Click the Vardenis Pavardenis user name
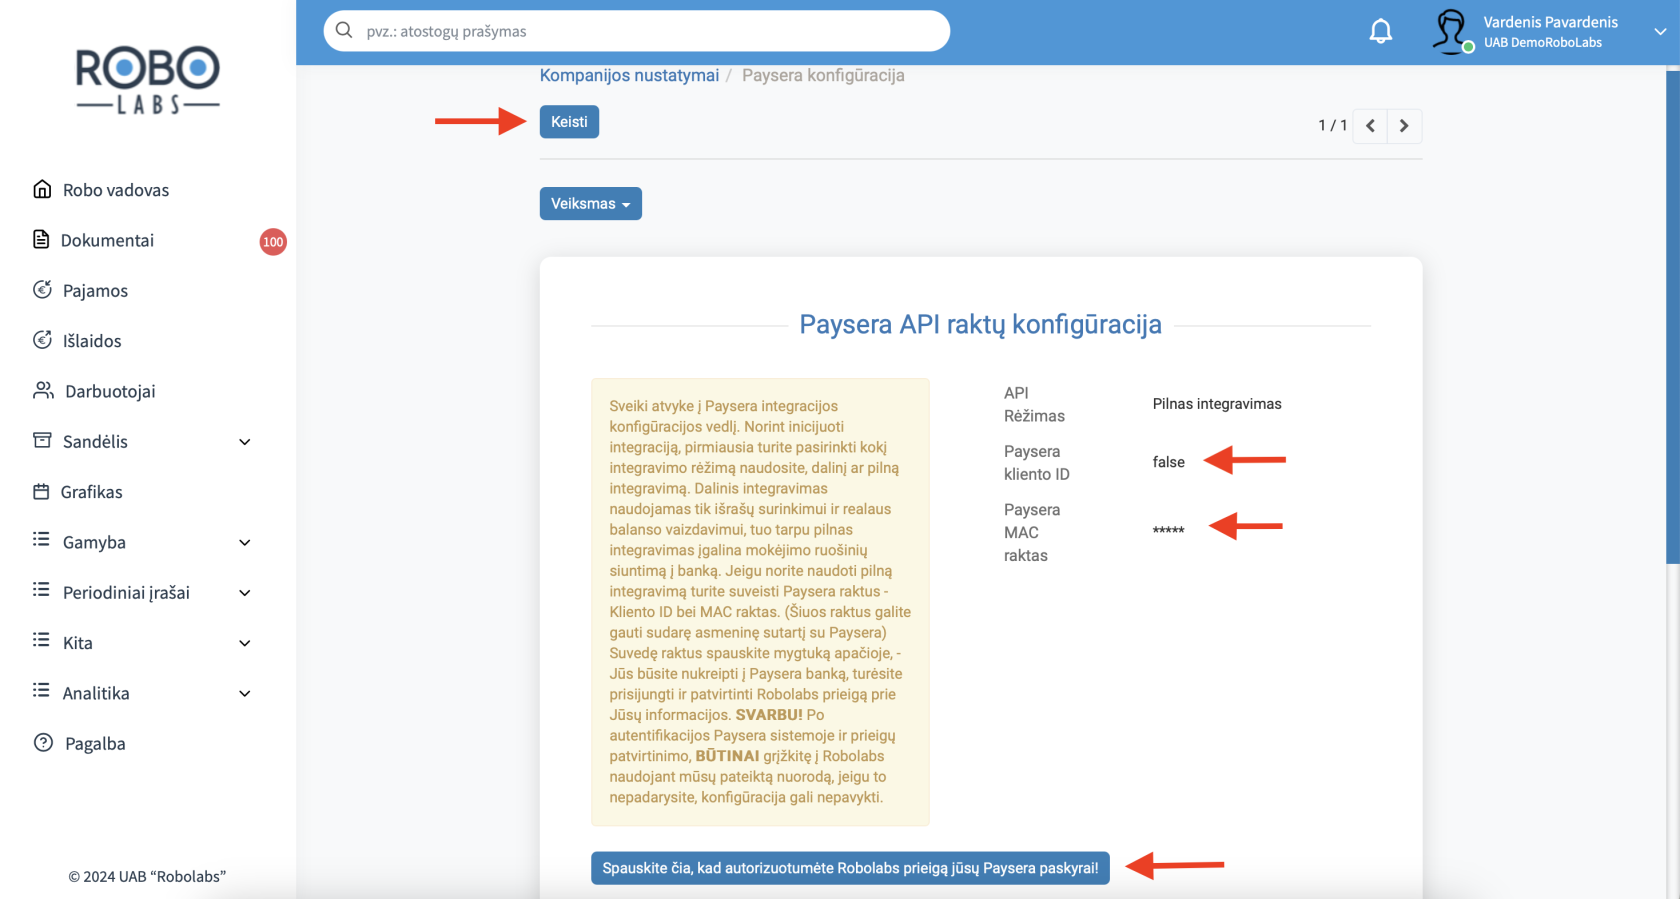1680x899 pixels. 1550,22
